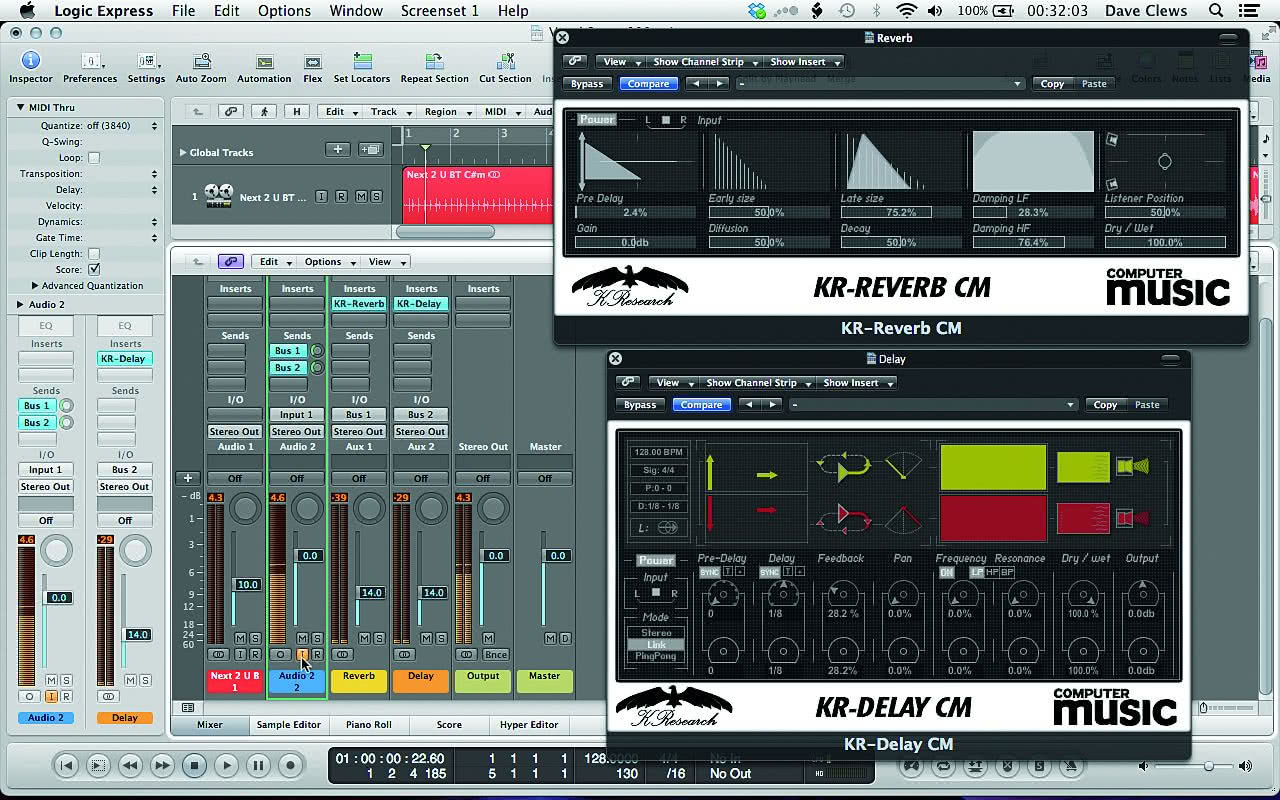Click the purple link icon in Mixer toolbar
The image size is (1280, 800).
(x=231, y=262)
